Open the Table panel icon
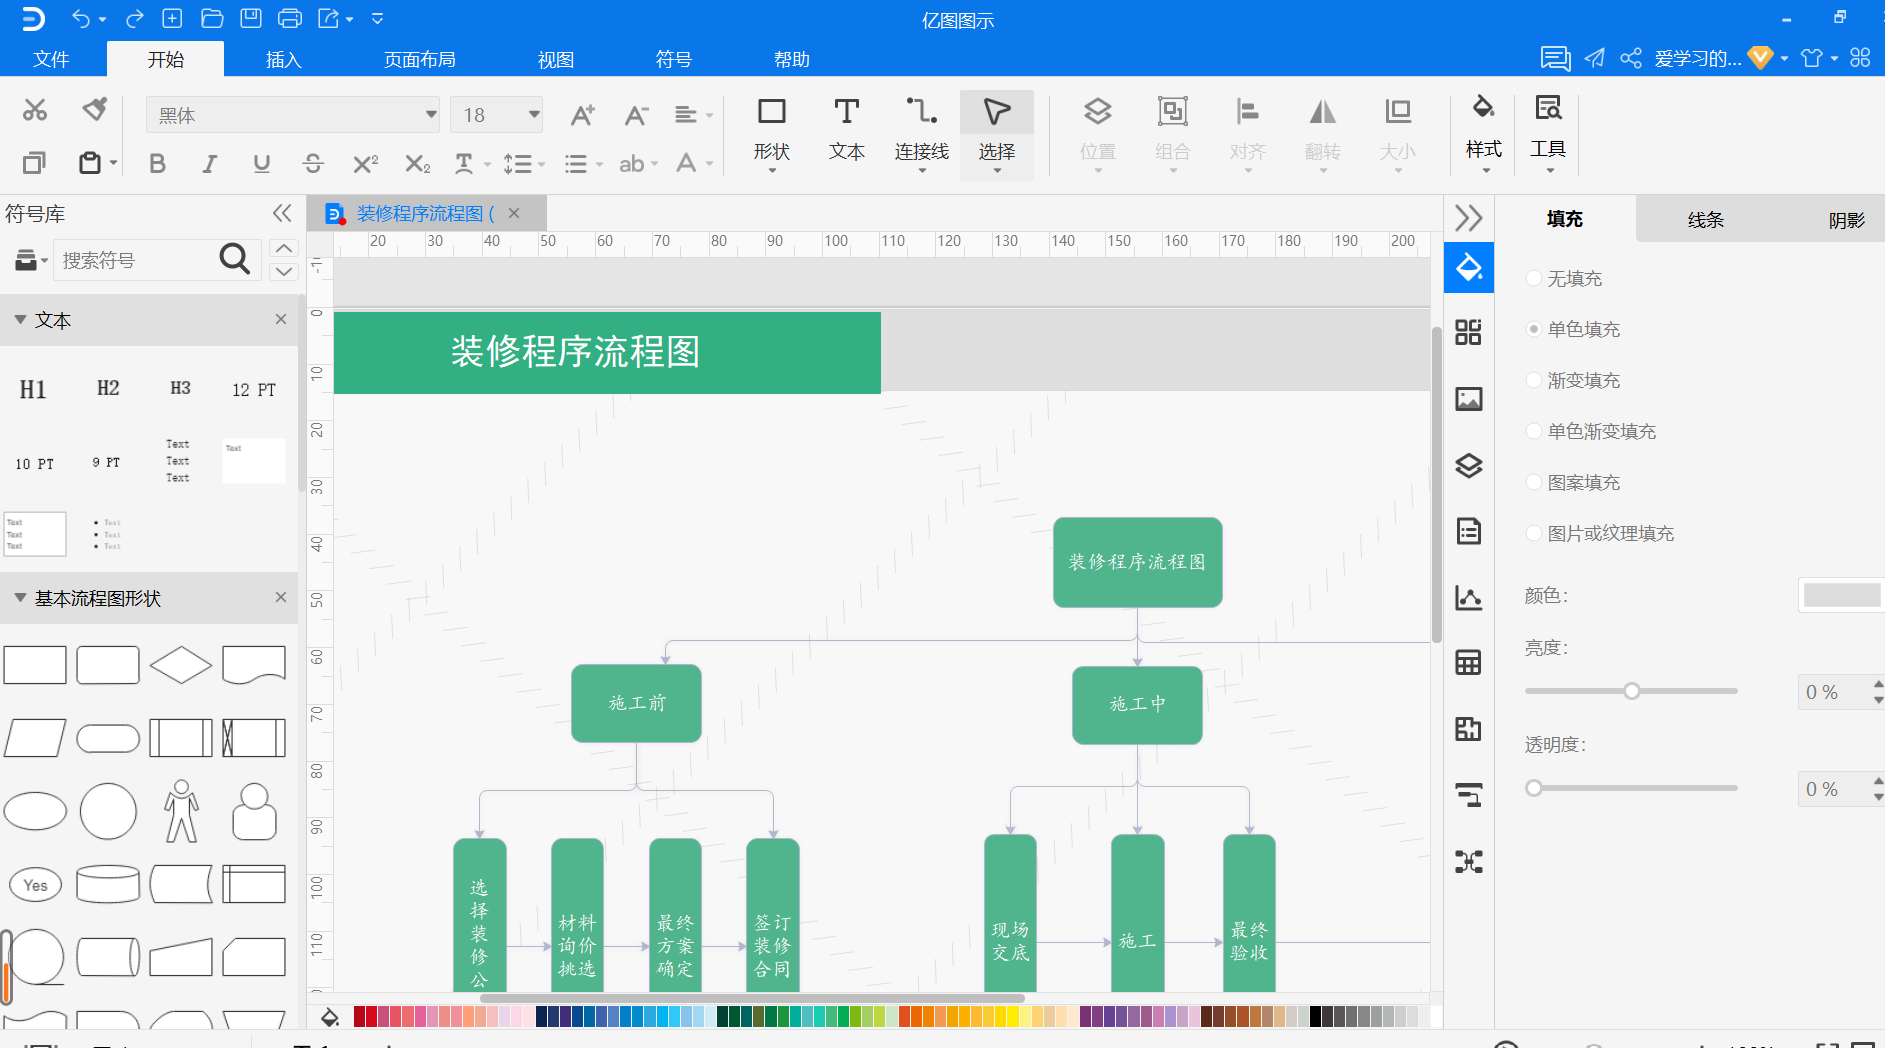1885x1048 pixels. 1468,662
